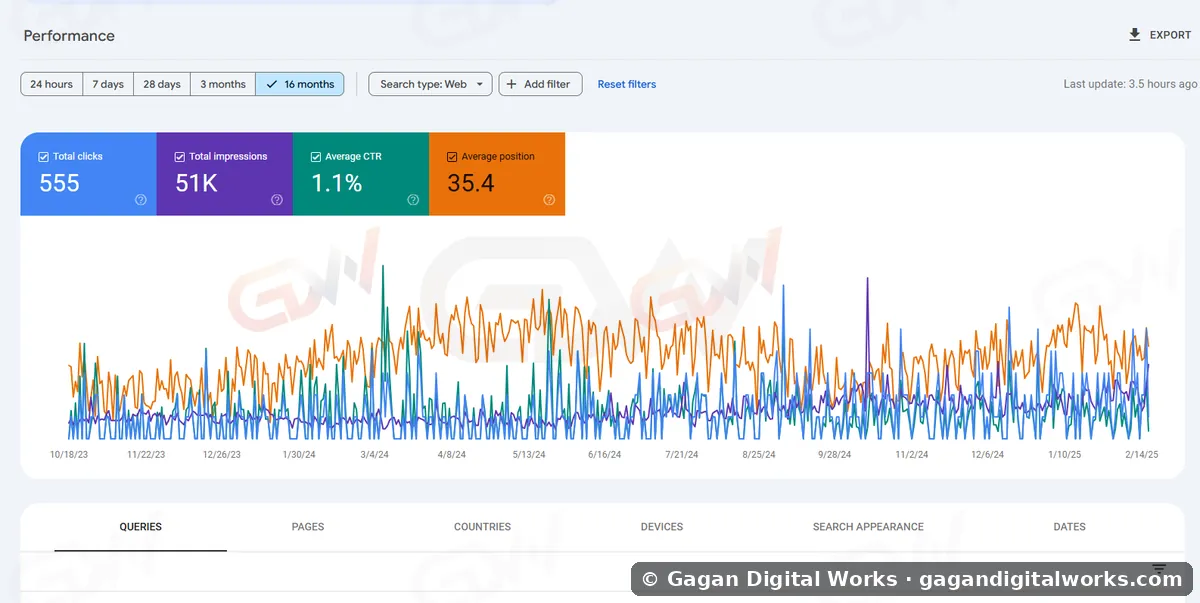The width and height of the screenshot is (1200, 603).
Task: Click the Export download icon
Action: tap(1134, 35)
